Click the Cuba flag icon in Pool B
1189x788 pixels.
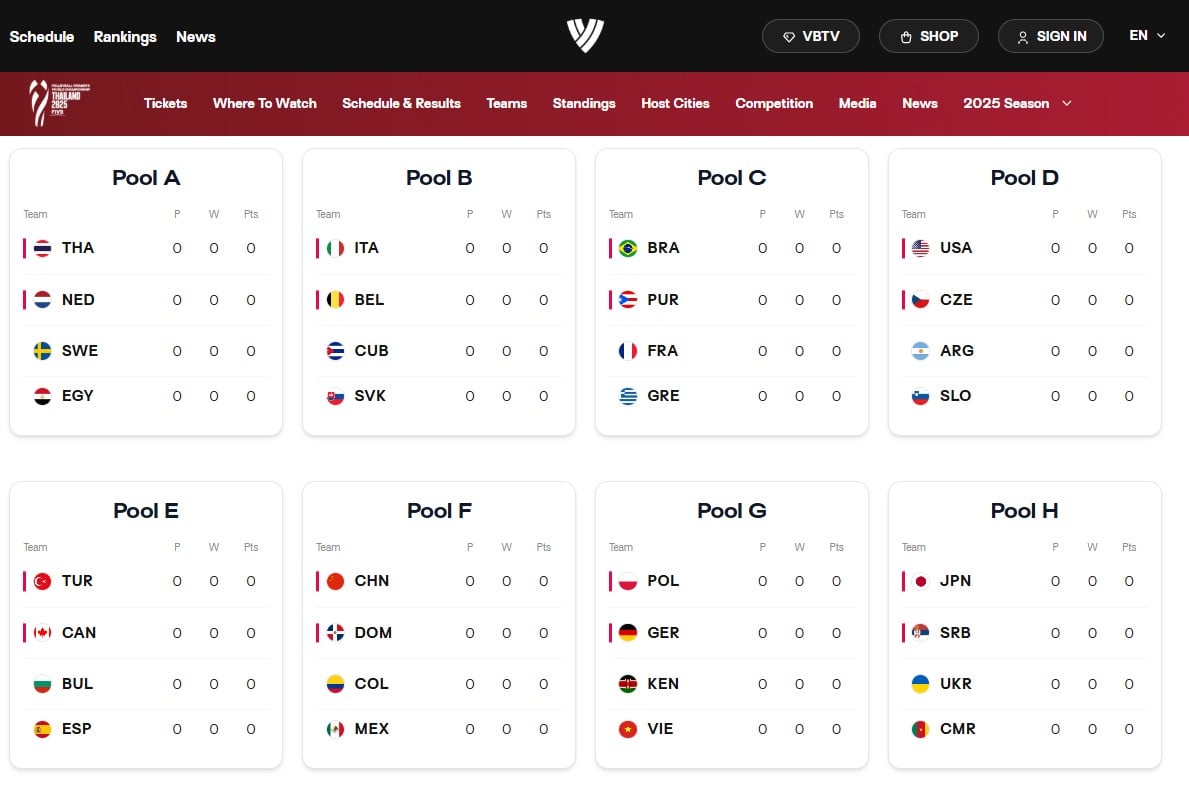pyautogui.click(x=335, y=351)
